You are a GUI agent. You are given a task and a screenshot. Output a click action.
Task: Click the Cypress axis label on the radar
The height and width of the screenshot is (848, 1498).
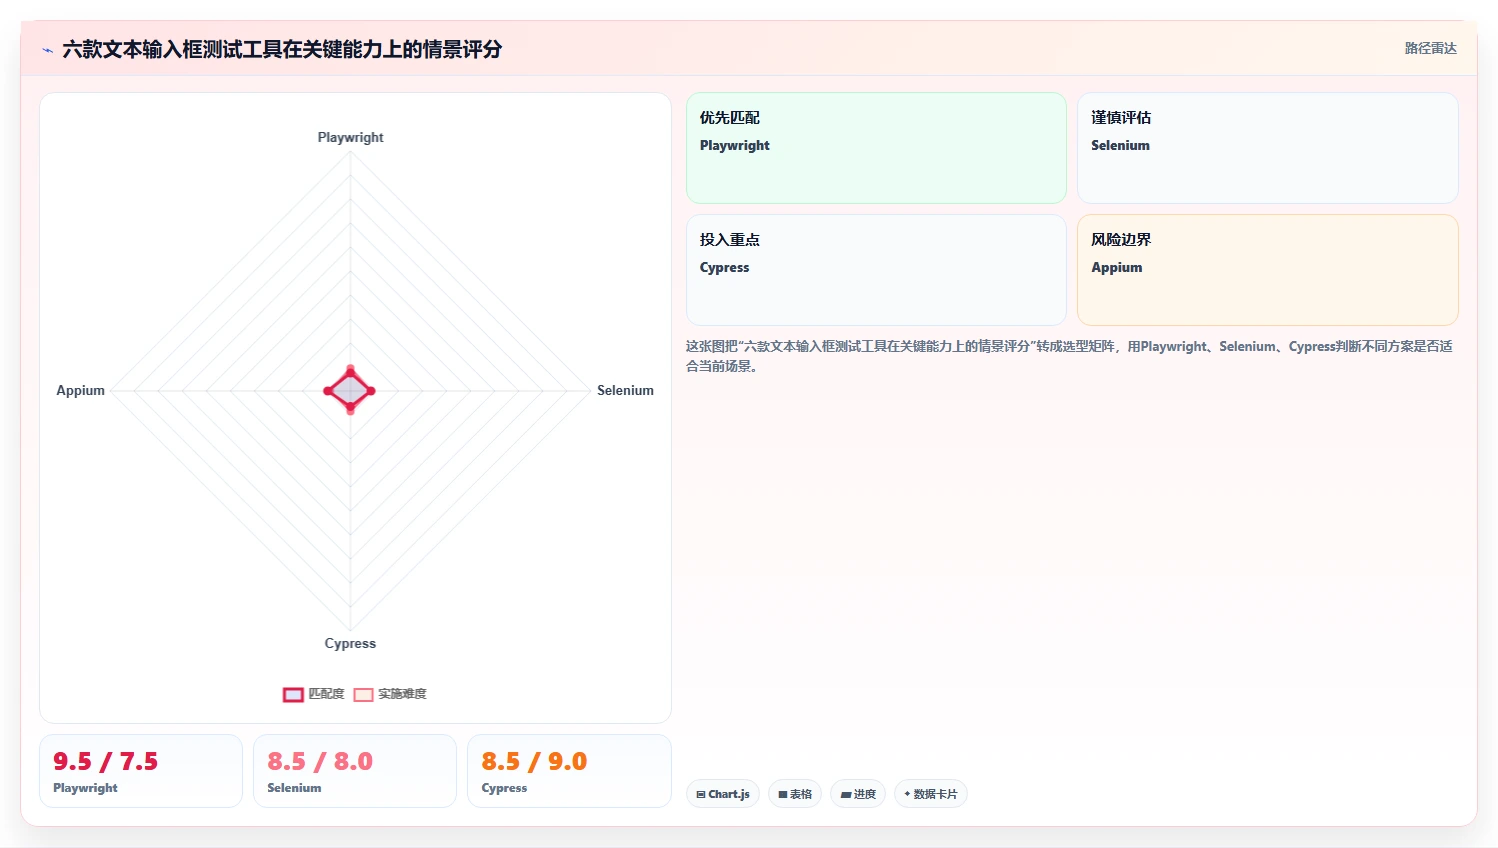coord(350,643)
